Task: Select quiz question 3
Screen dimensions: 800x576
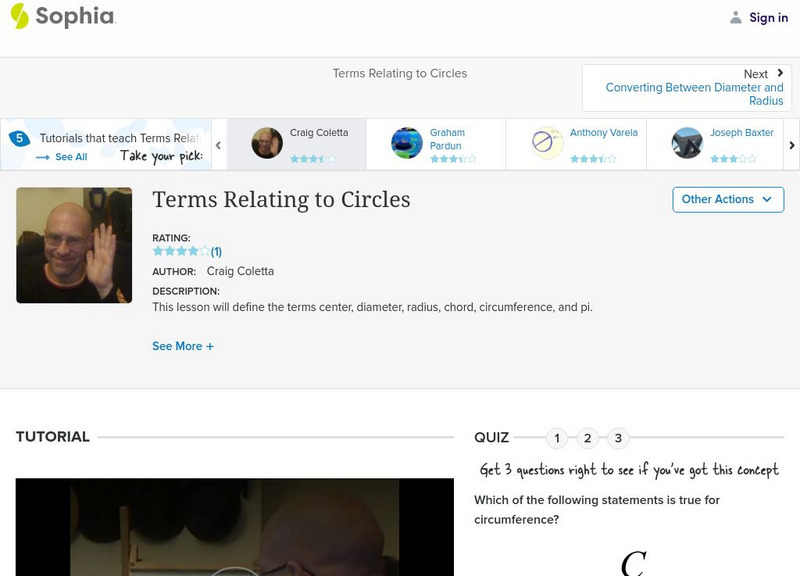Action: pyautogui.click(x=618, y=438)
